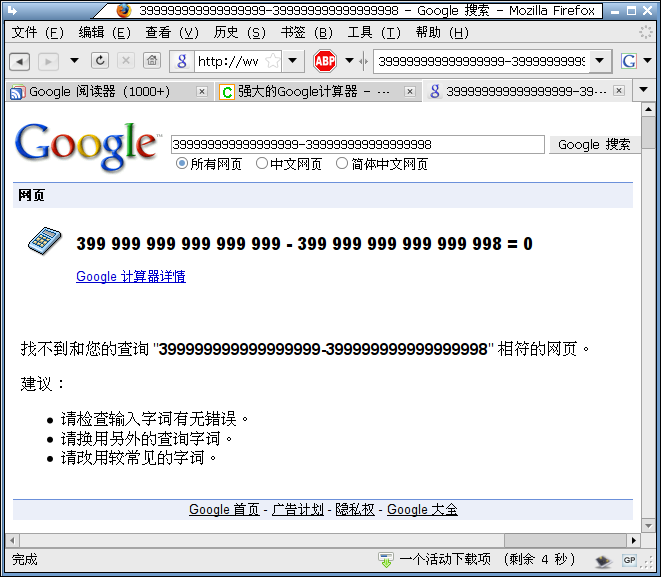
Task: Click the vertical scrollbar down arrow
Action: [x=648, y=526]
